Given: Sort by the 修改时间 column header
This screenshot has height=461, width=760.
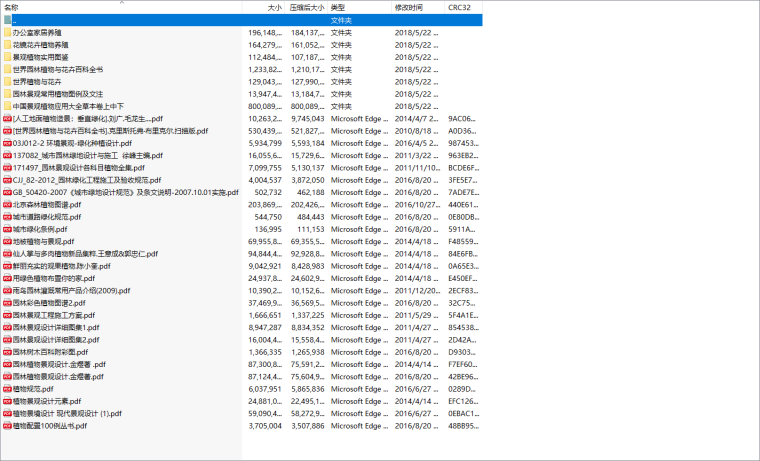Looking at the screenshot, I should (x=409, y=7).
